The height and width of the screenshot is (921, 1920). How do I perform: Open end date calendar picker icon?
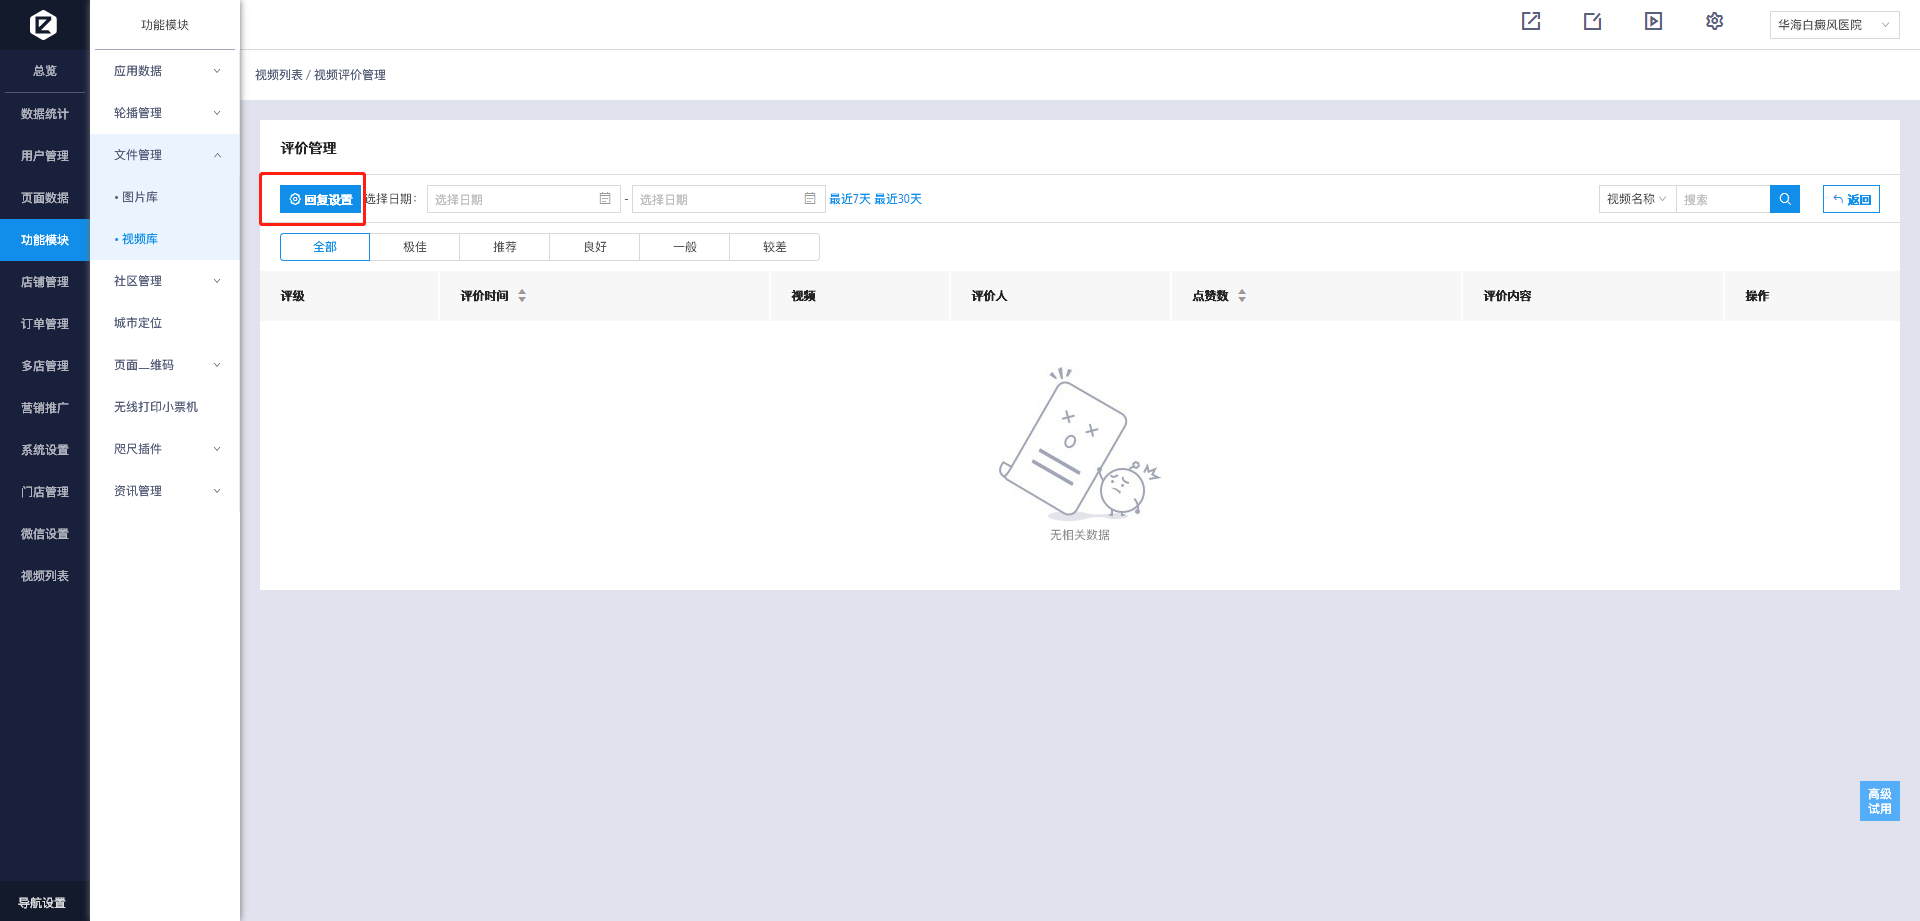coord(810,199)
